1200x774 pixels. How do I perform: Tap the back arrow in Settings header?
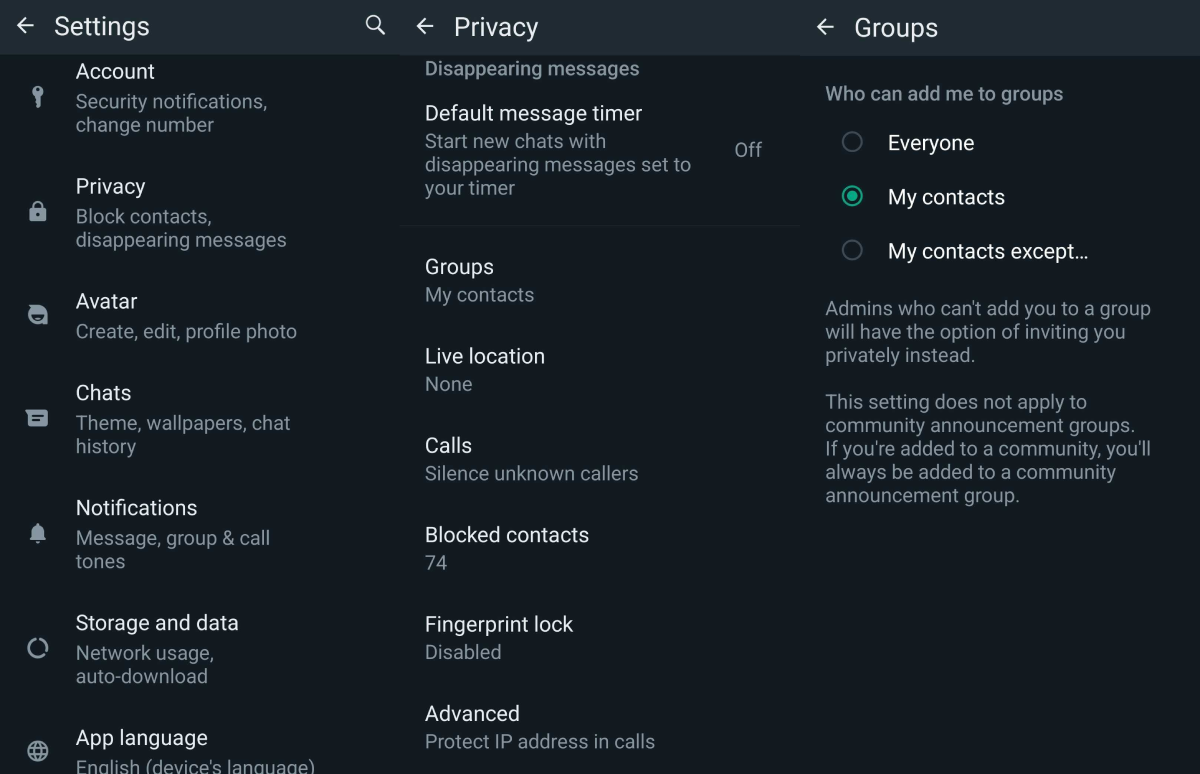pos(25,26)
